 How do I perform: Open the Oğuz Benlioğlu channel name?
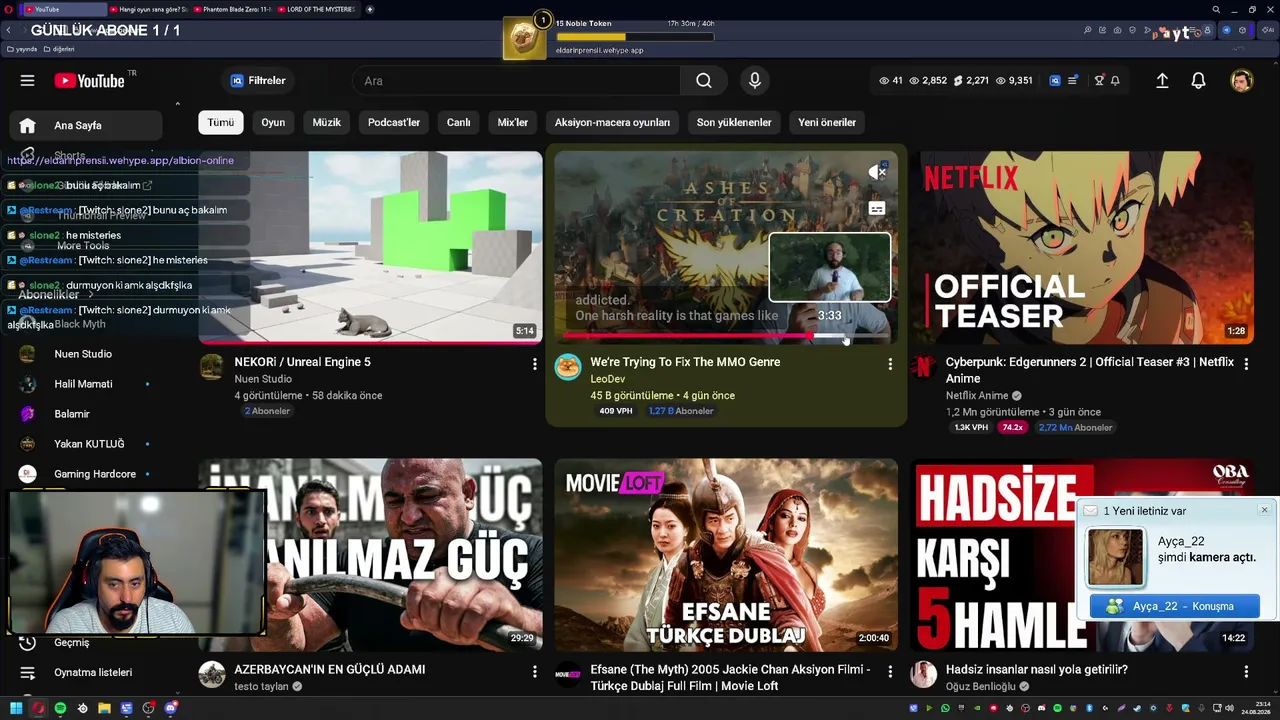coord(981,687)
